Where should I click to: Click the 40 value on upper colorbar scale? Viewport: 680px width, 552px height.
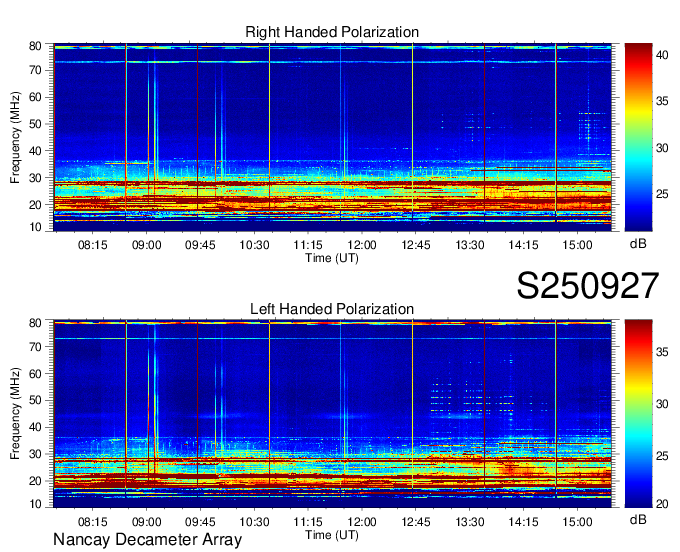[664, 56]
